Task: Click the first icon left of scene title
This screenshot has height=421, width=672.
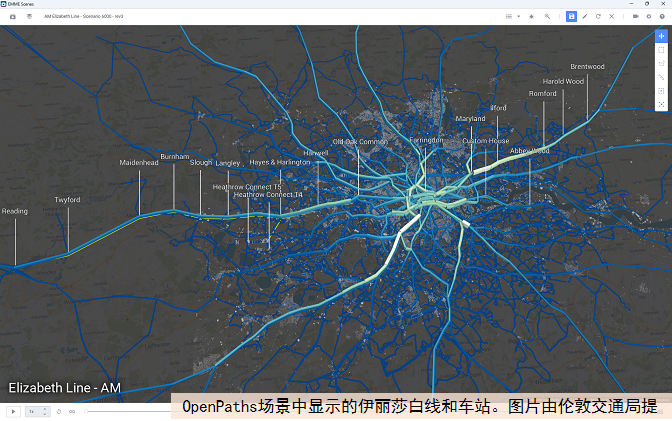Action: (x=13, y=16)
